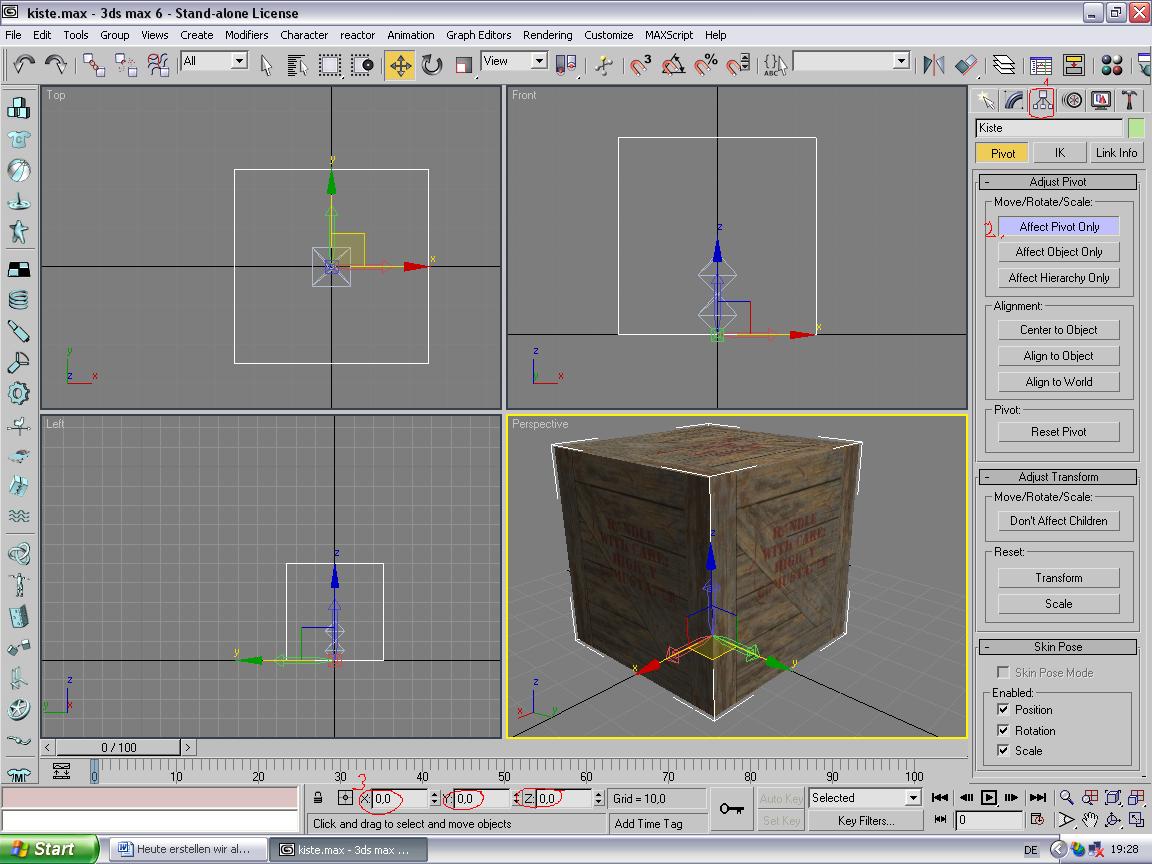The height and width of the screenshot is (864, 1152).
Task: Play the animation
Action: pos(989,798)
